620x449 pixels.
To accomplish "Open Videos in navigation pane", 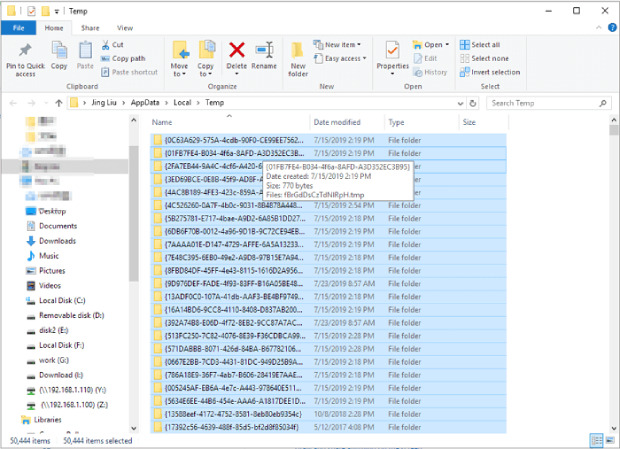I will 50,285.
